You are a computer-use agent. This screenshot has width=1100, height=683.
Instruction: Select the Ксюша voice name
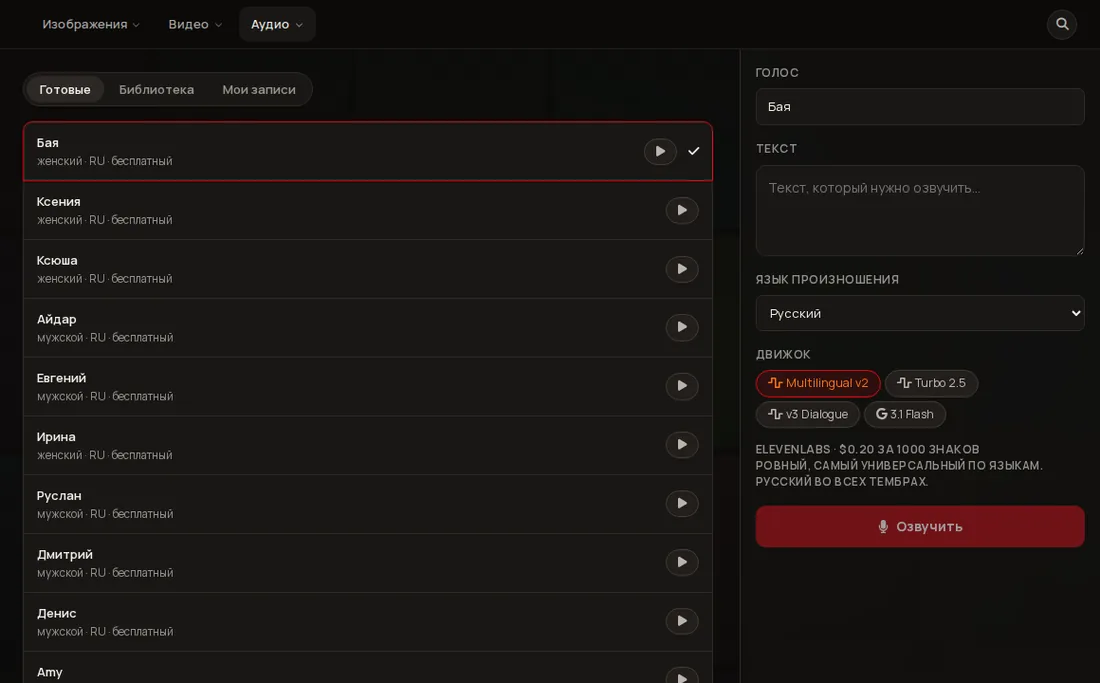click(58, 261)
